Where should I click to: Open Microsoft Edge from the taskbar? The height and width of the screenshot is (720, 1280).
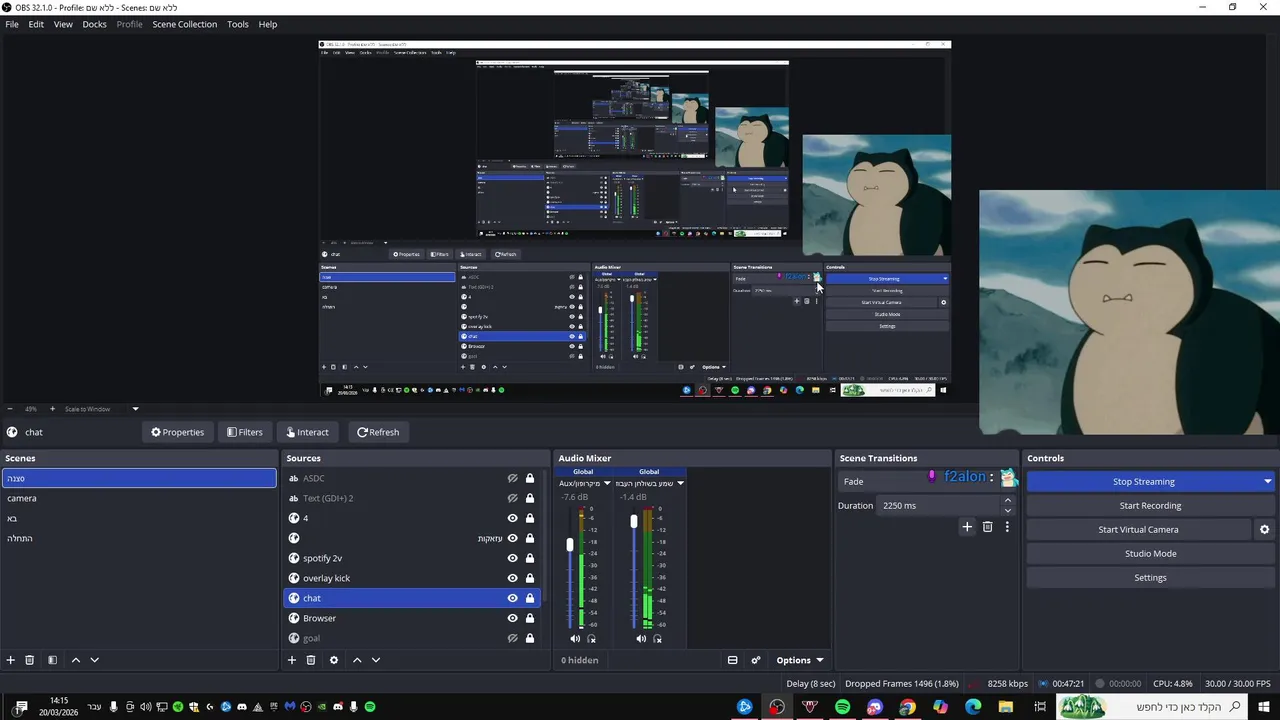click(973, 707)
